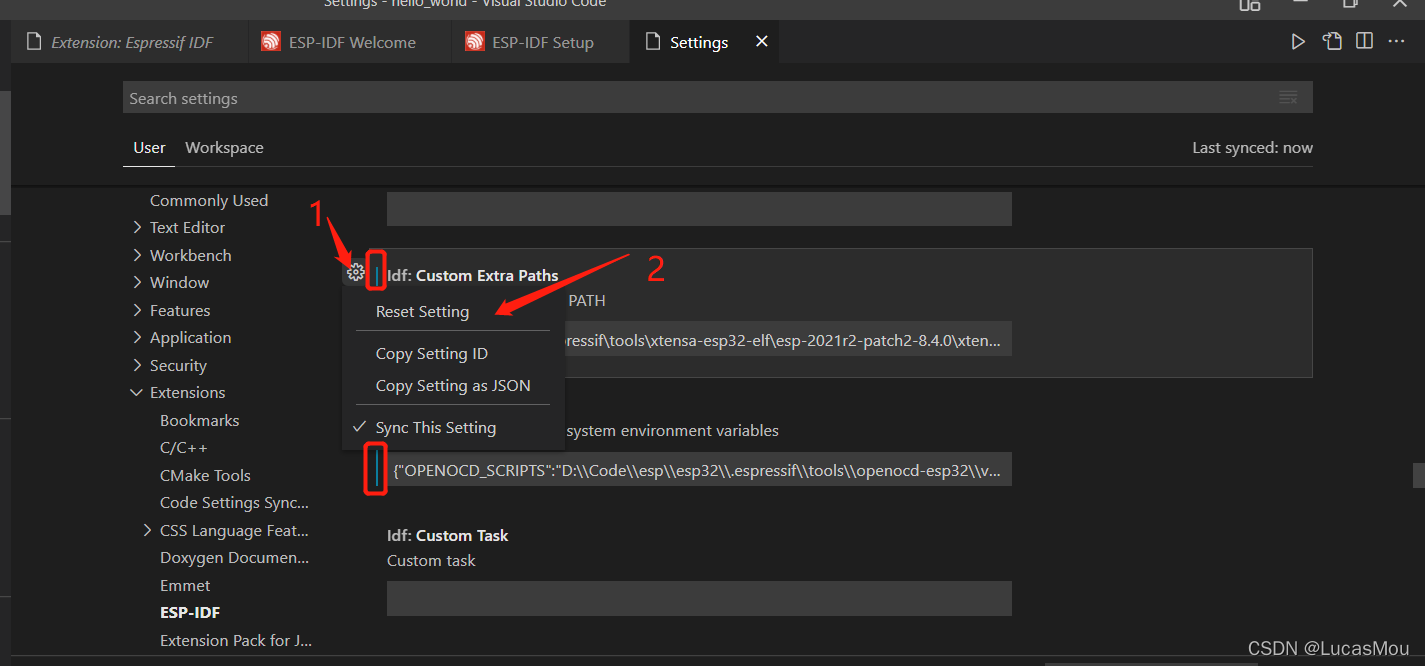The height and width of the screenshot is (666, 1425).
Task: Expand Workbench category
Action: coord(137,256)
